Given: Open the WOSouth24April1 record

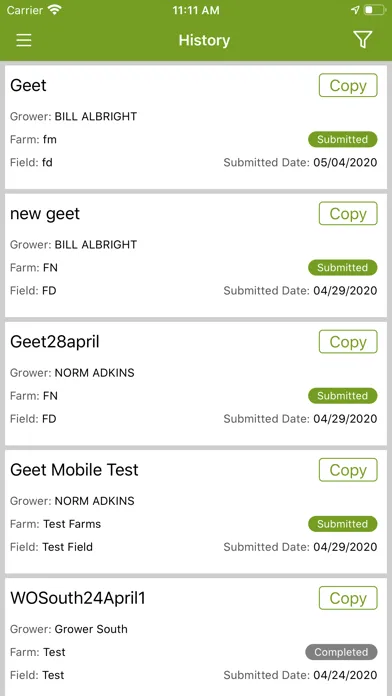Looking at the screenshot, I should tap(196, 637).
